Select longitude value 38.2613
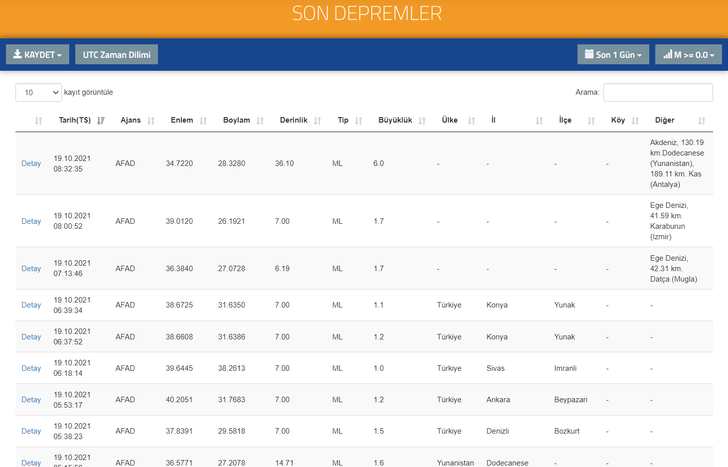This screenshot has width=728, height=467. coord(232,368)
